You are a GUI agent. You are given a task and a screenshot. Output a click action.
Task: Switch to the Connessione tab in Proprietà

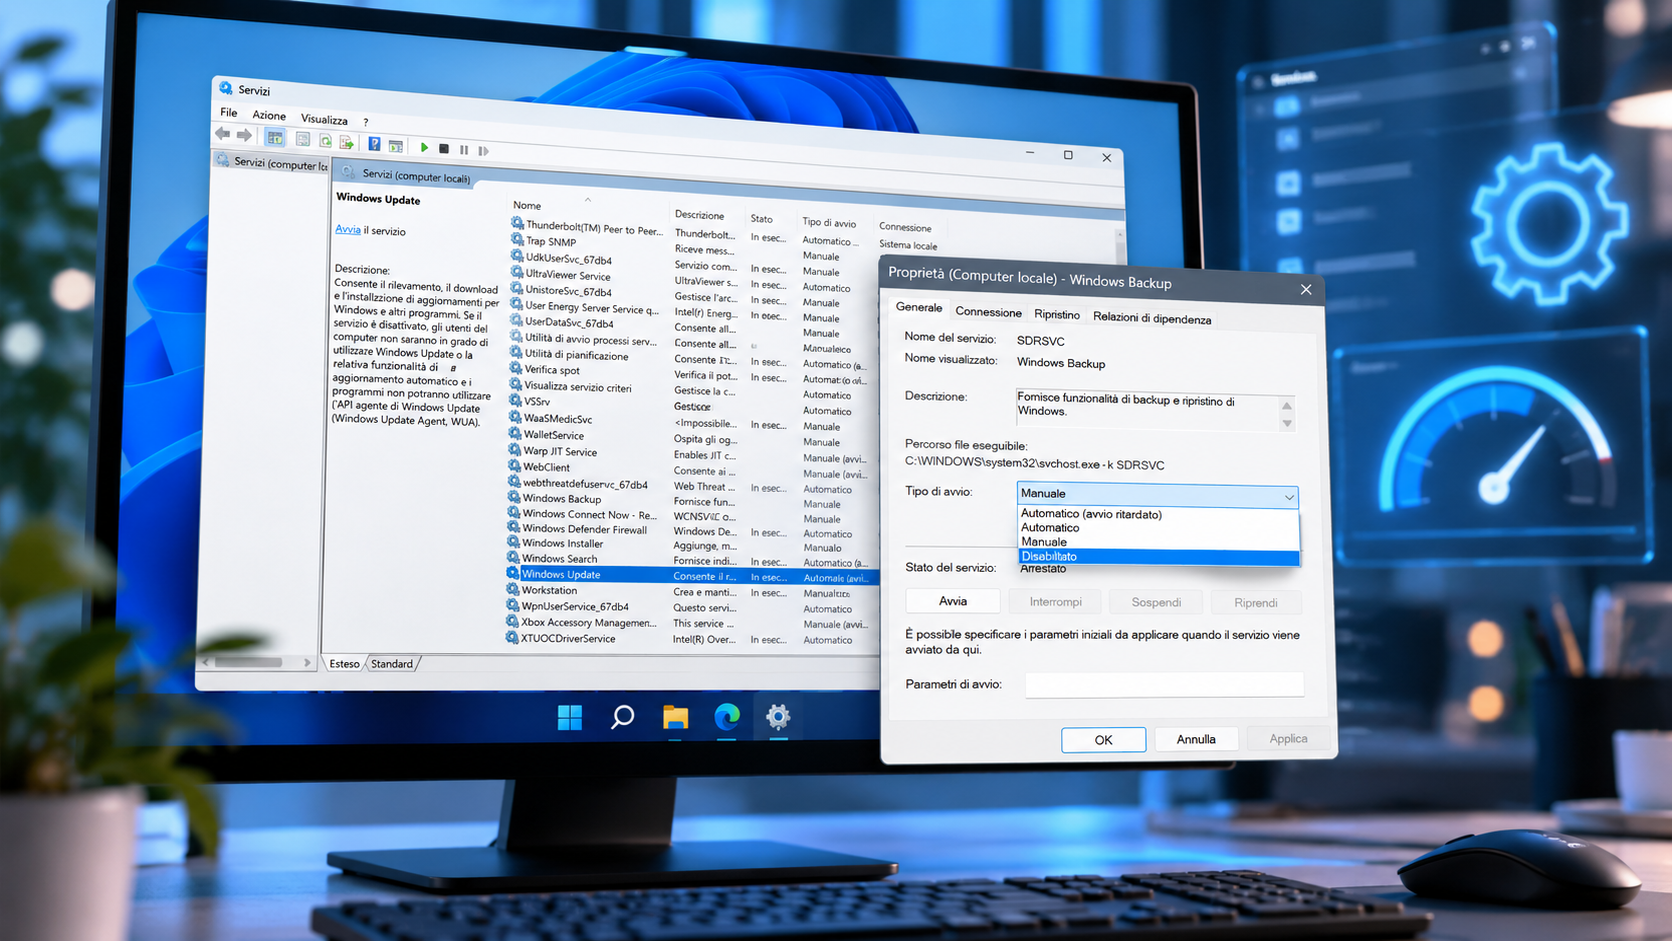(988, 312)
